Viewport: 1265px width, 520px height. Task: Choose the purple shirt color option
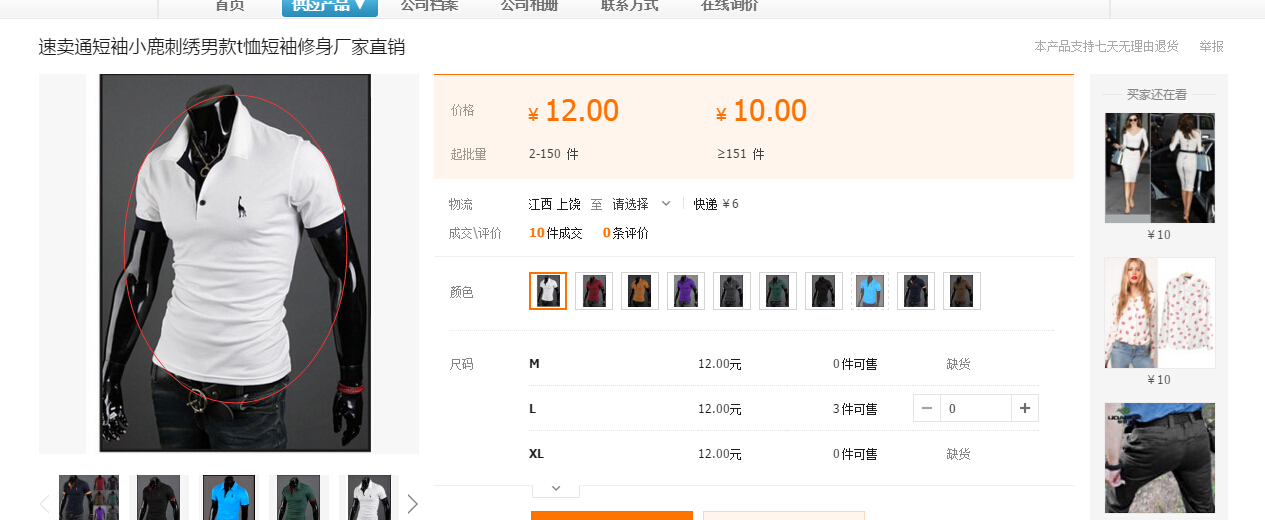tap(686, 291)
